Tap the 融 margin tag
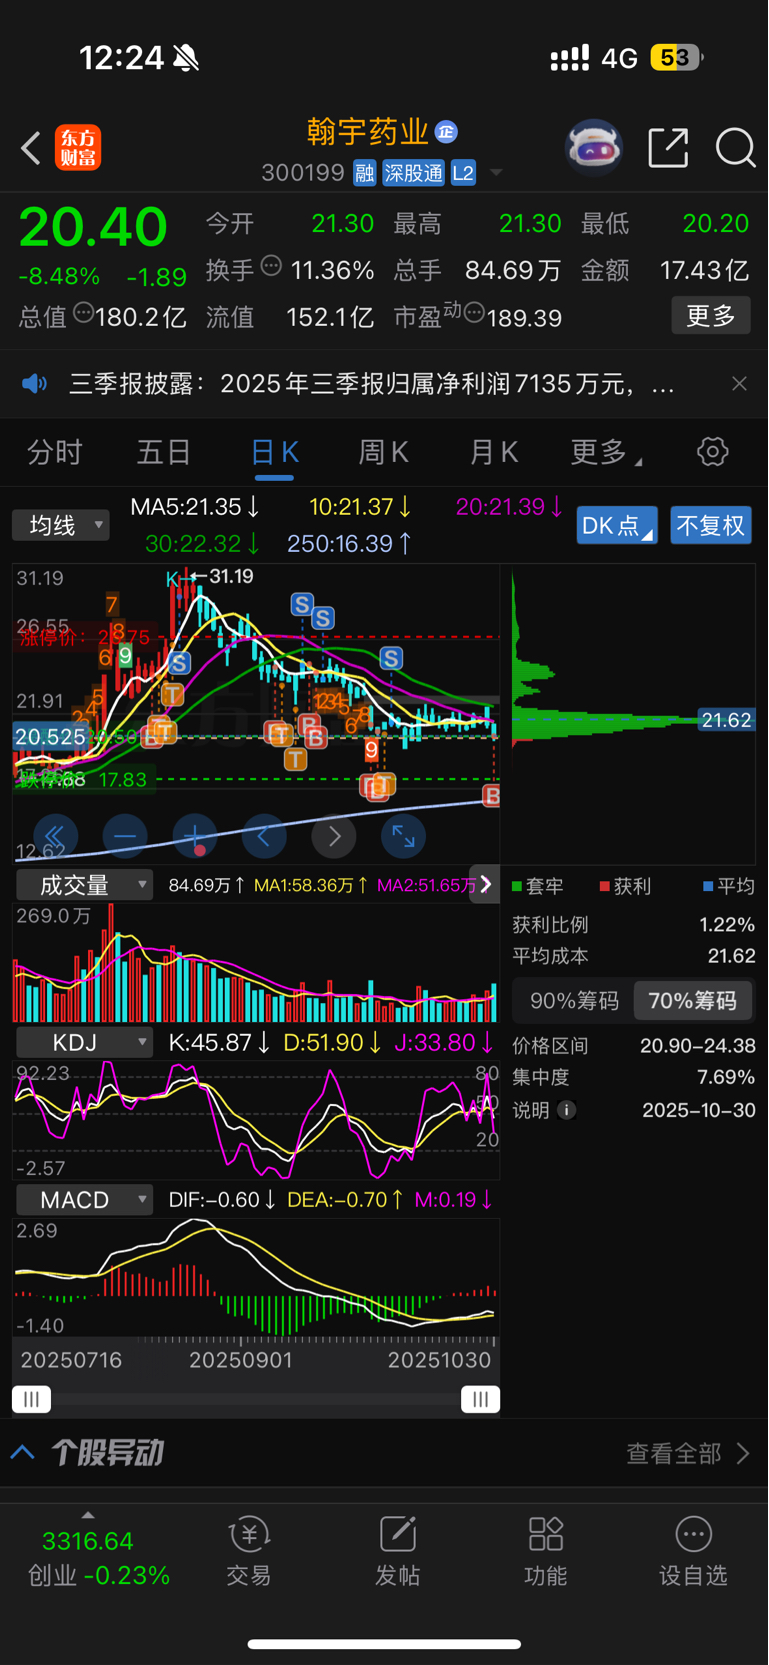The image size is (769, 1665). tap(364, 173)
